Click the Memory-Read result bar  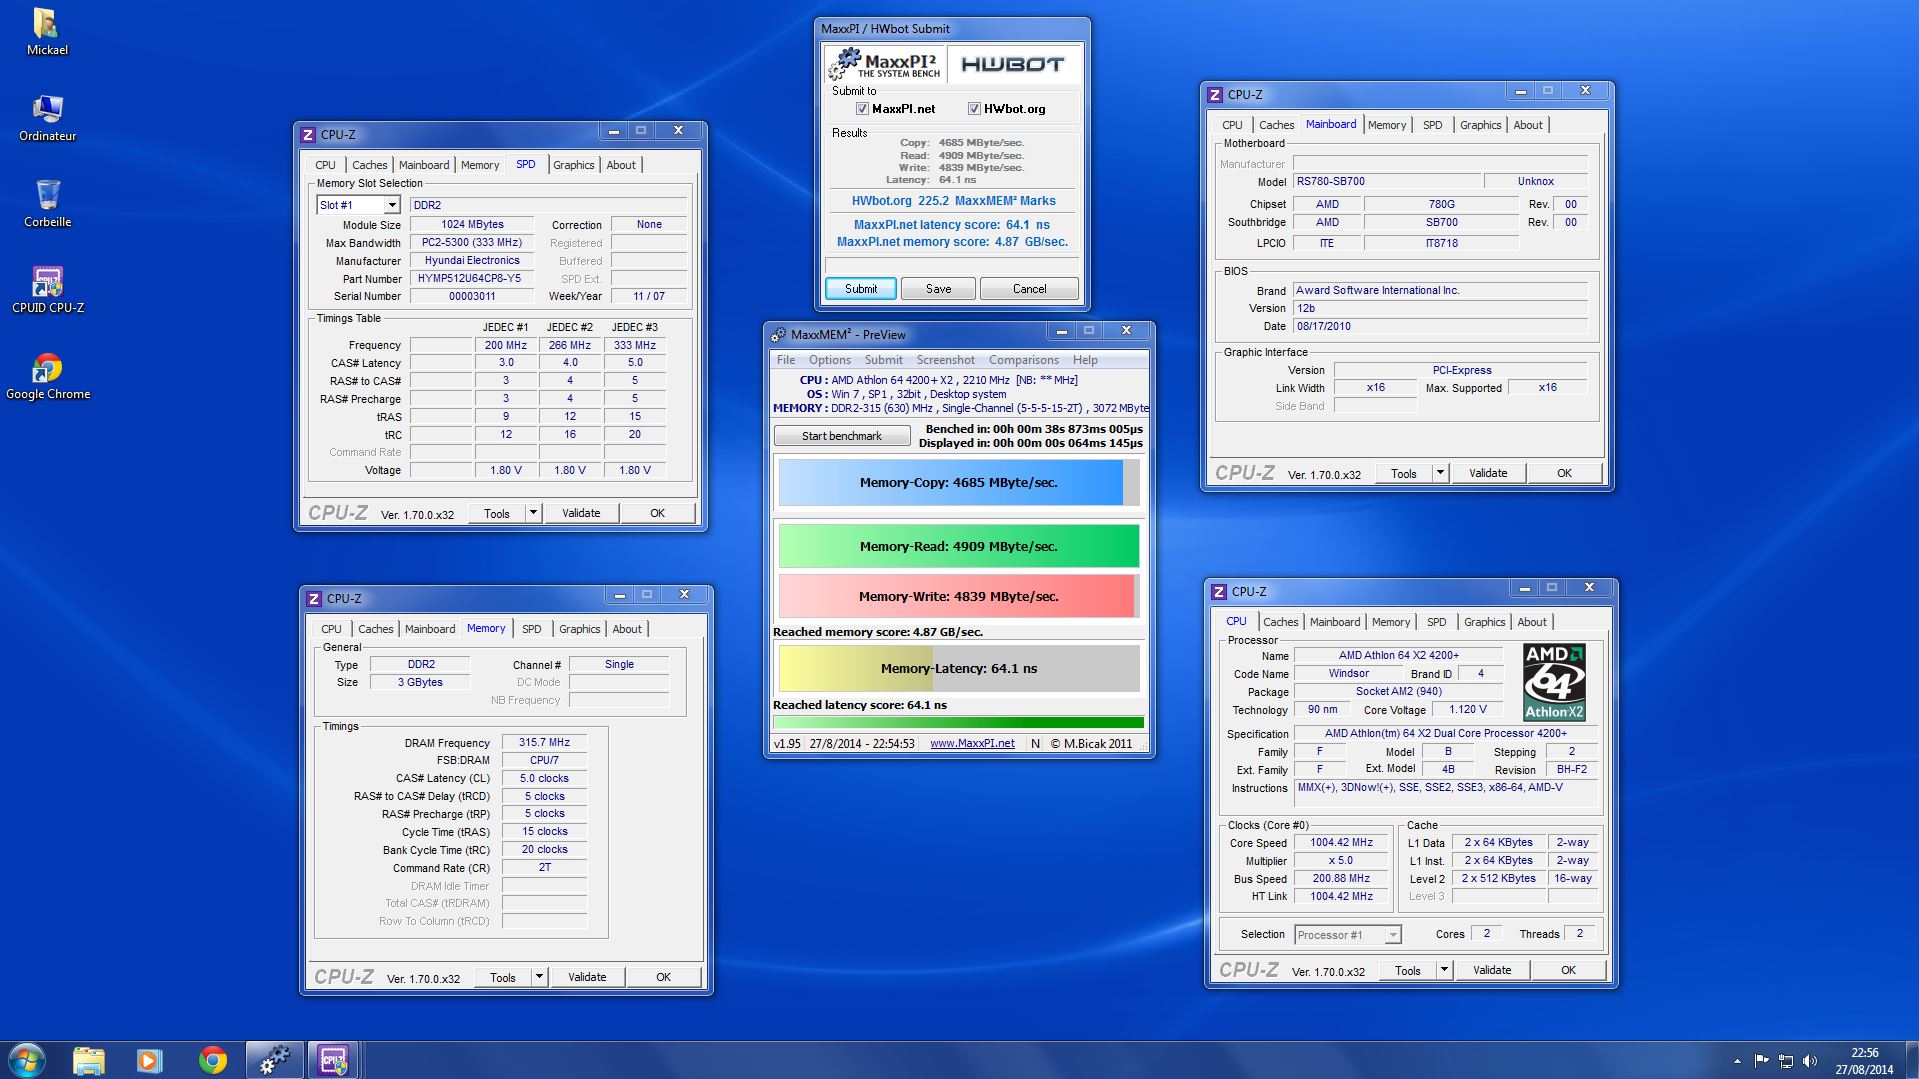click(958, 546)
